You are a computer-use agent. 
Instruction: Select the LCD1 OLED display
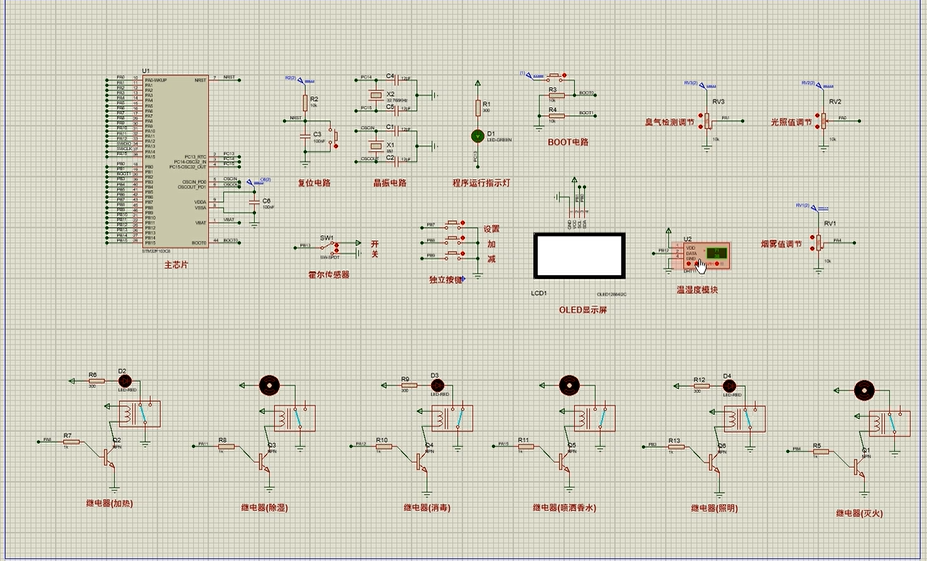click(579, 255)
